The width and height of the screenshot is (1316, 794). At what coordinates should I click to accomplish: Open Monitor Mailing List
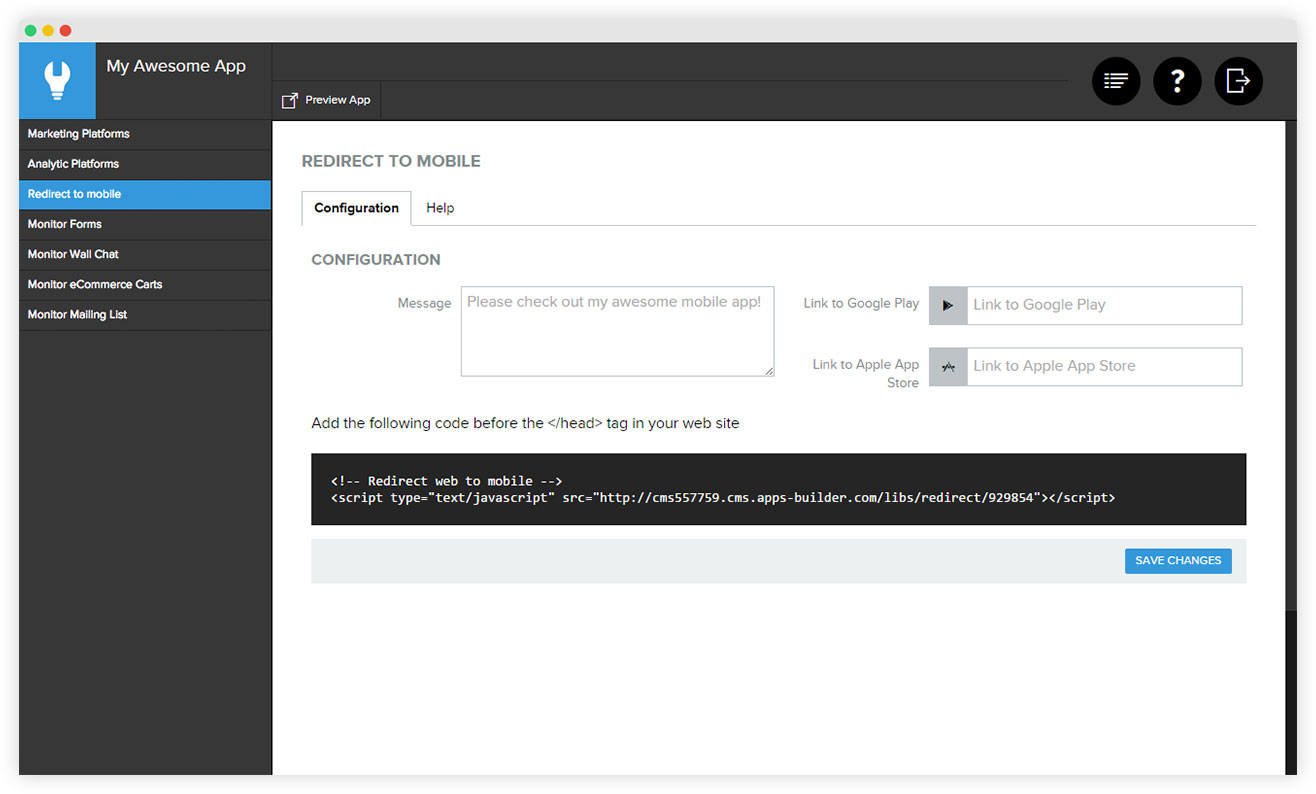pos(78,314)
